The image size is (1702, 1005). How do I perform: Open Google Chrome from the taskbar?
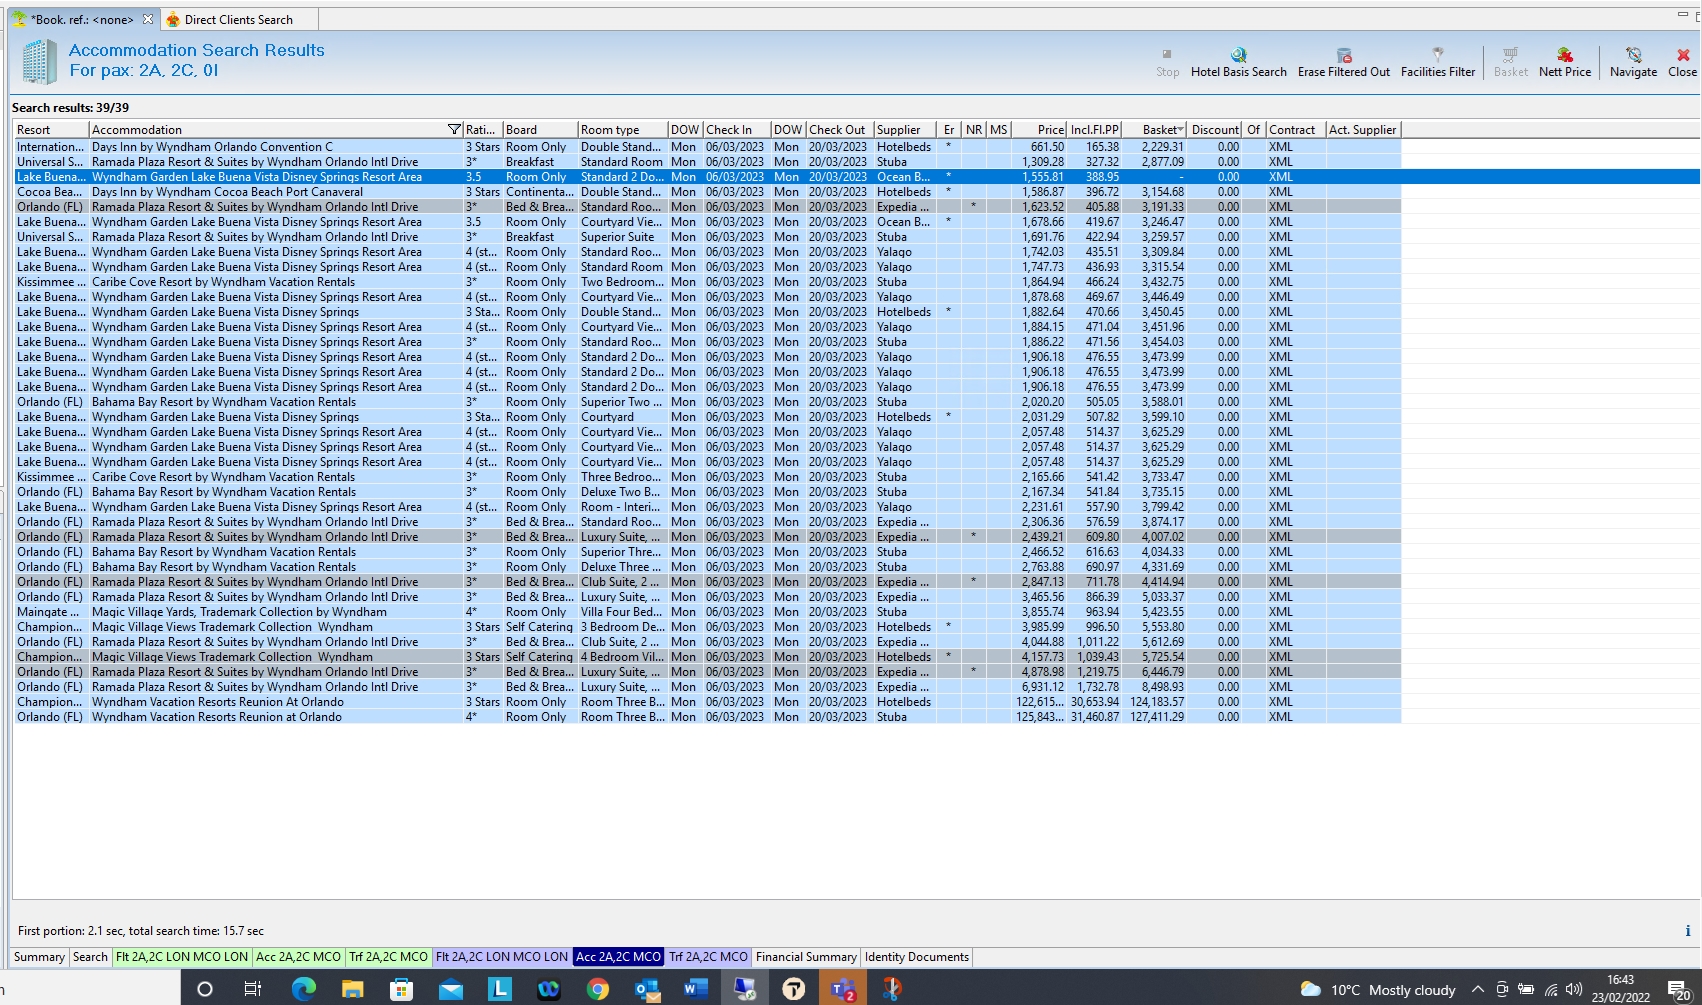tap(598, 989)
